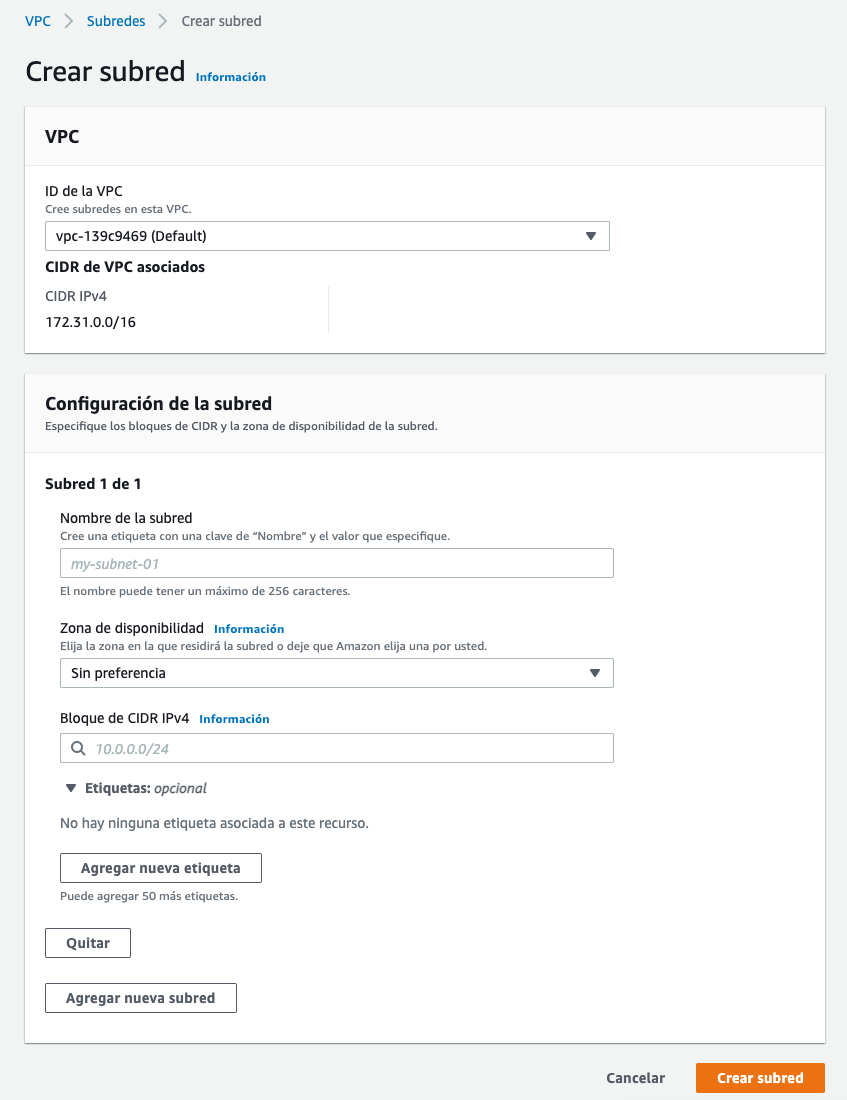Go to VPC breadcrumb link
The image size is (847, 1100).
pyautogui.click(x=38, y=21)
